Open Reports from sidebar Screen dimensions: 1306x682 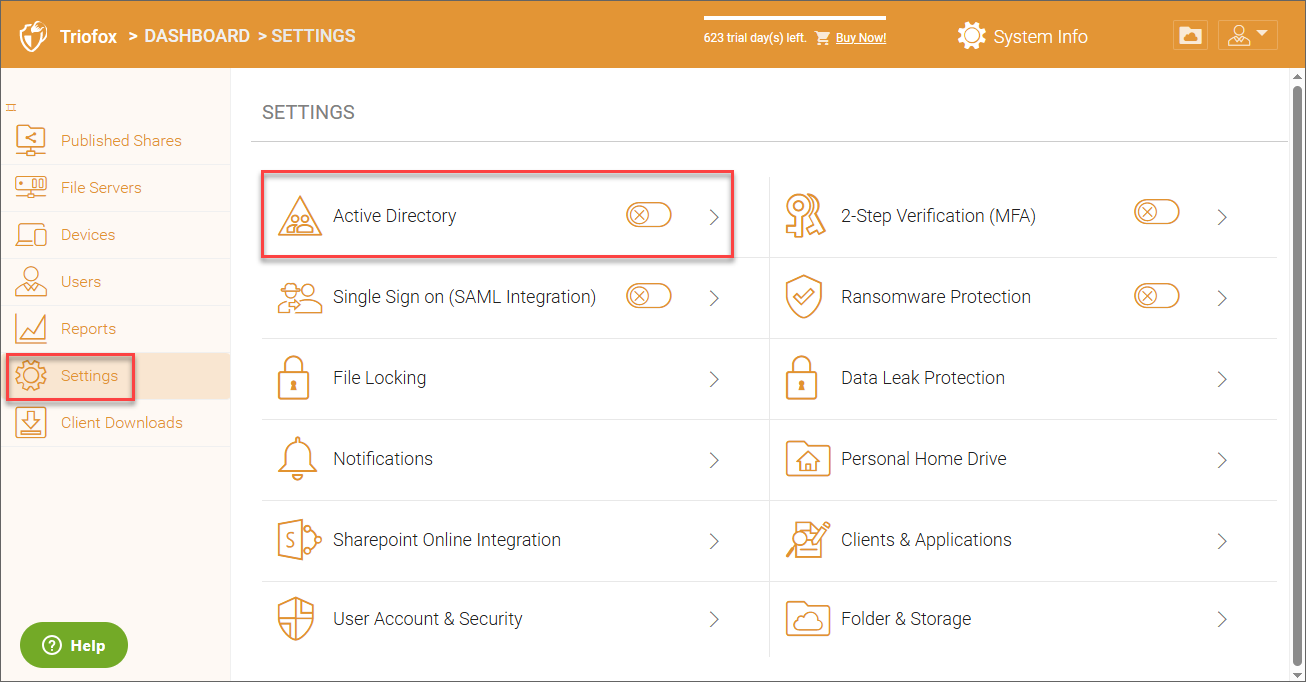coord(115,329)
